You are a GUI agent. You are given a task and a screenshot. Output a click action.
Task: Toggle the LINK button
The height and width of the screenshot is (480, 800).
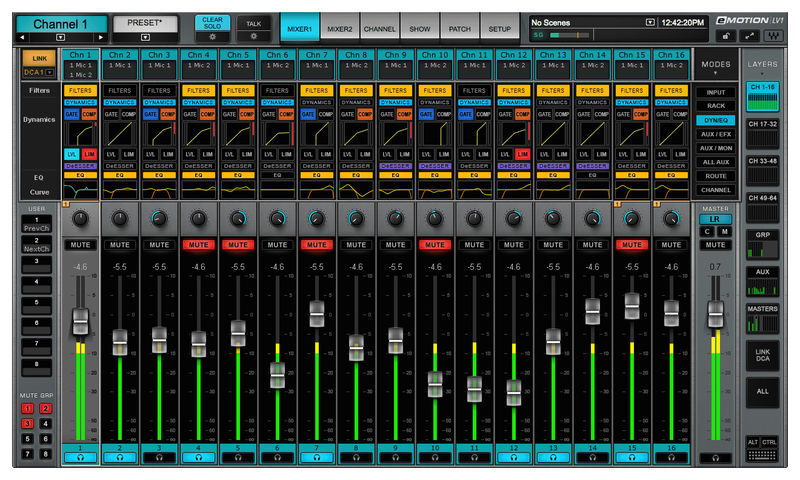point(39,58)
